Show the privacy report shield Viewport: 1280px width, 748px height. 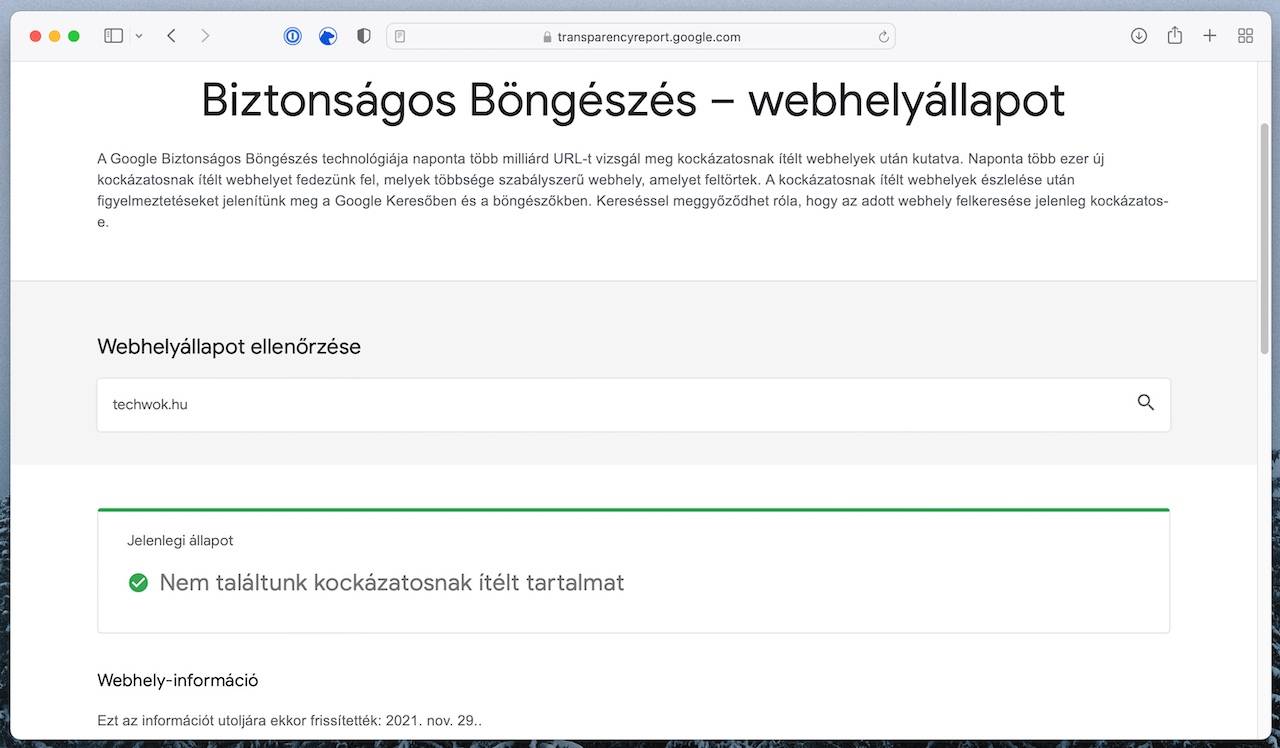(364, 36)
